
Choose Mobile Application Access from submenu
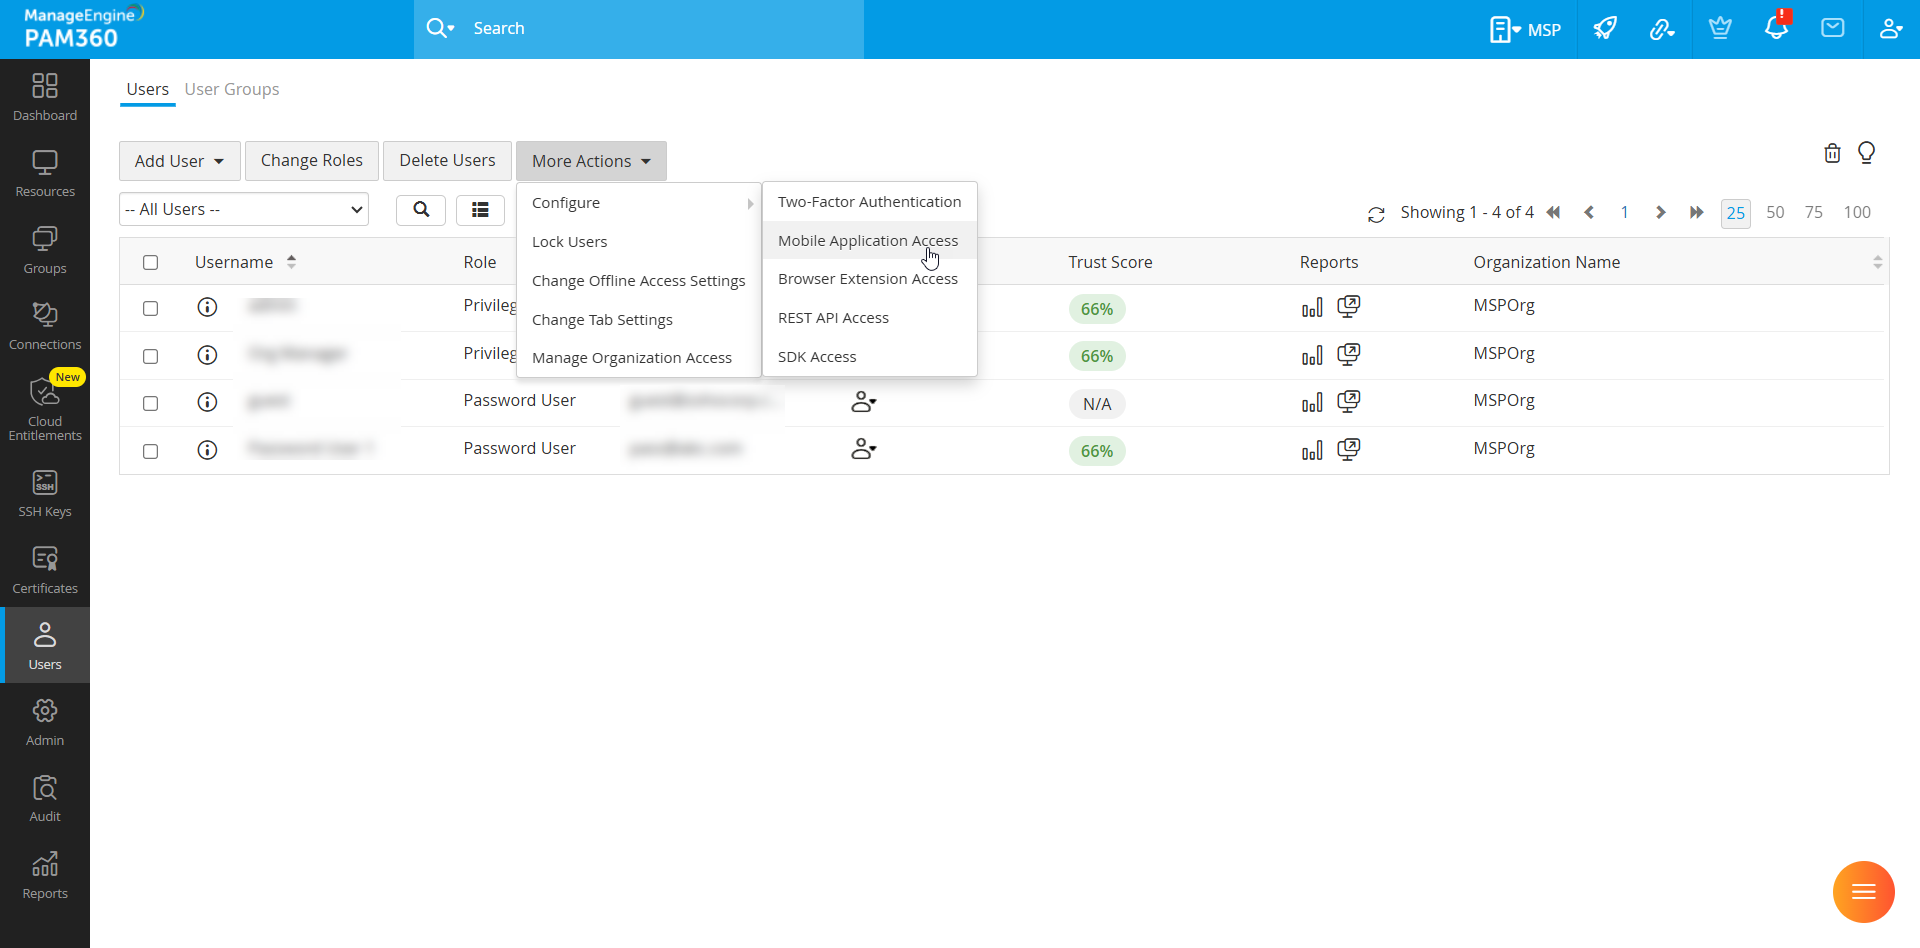[x=867, y=241]
